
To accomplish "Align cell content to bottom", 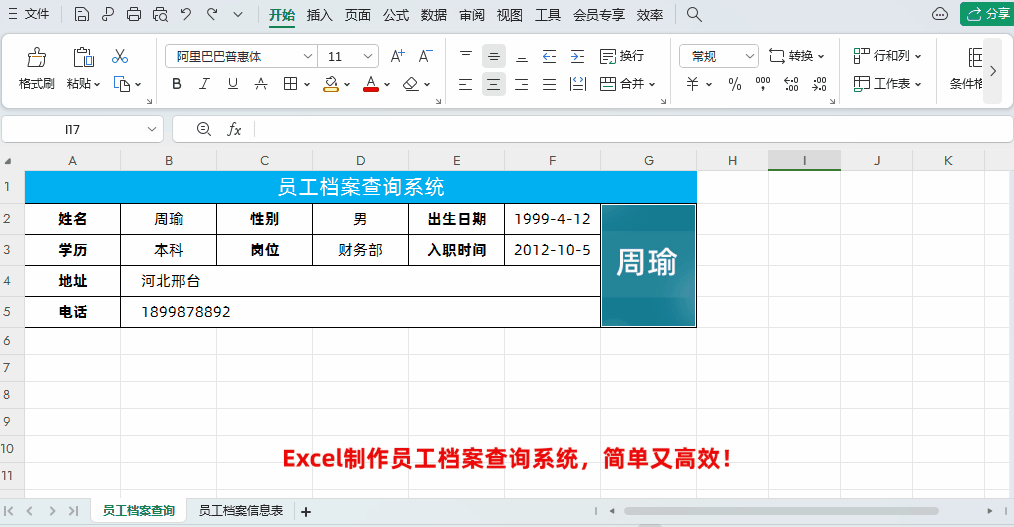I will click(522, 56).
